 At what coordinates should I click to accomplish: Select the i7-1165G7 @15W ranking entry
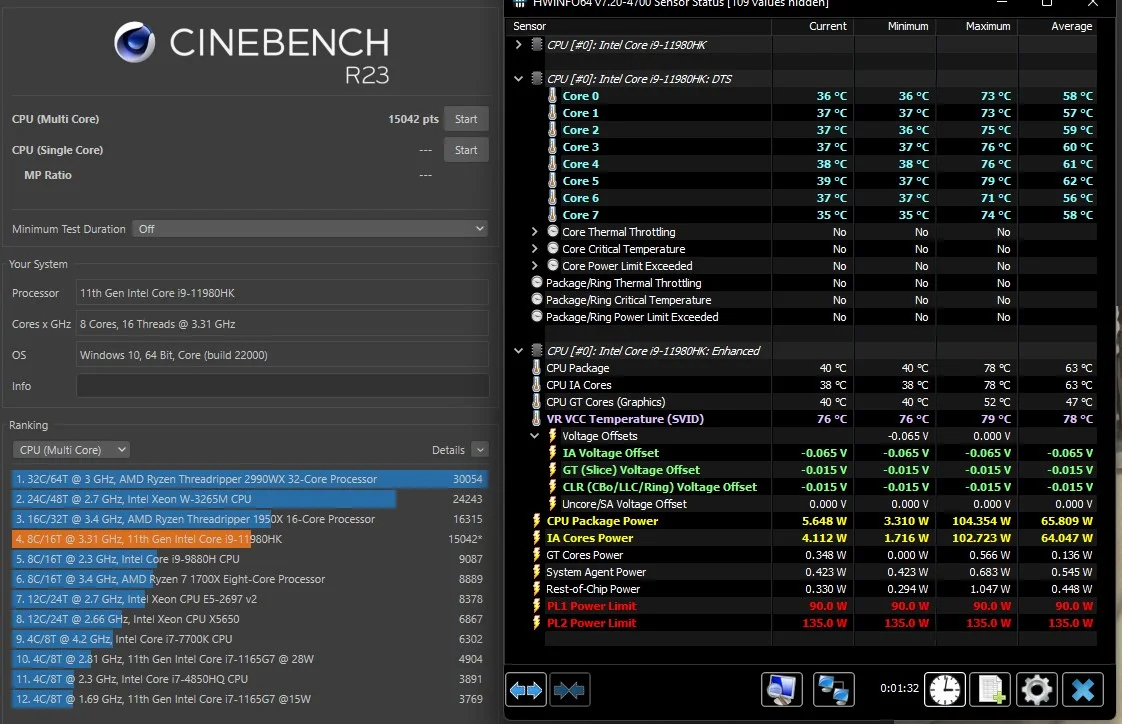[x=250, y=699]
